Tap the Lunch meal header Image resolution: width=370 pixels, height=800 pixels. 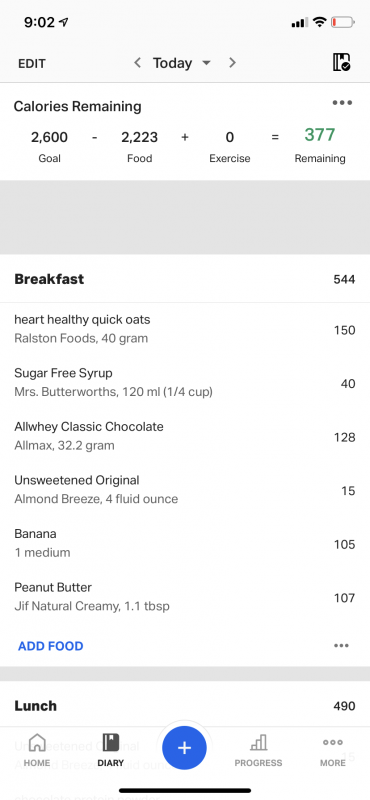[x=185, y=706]
